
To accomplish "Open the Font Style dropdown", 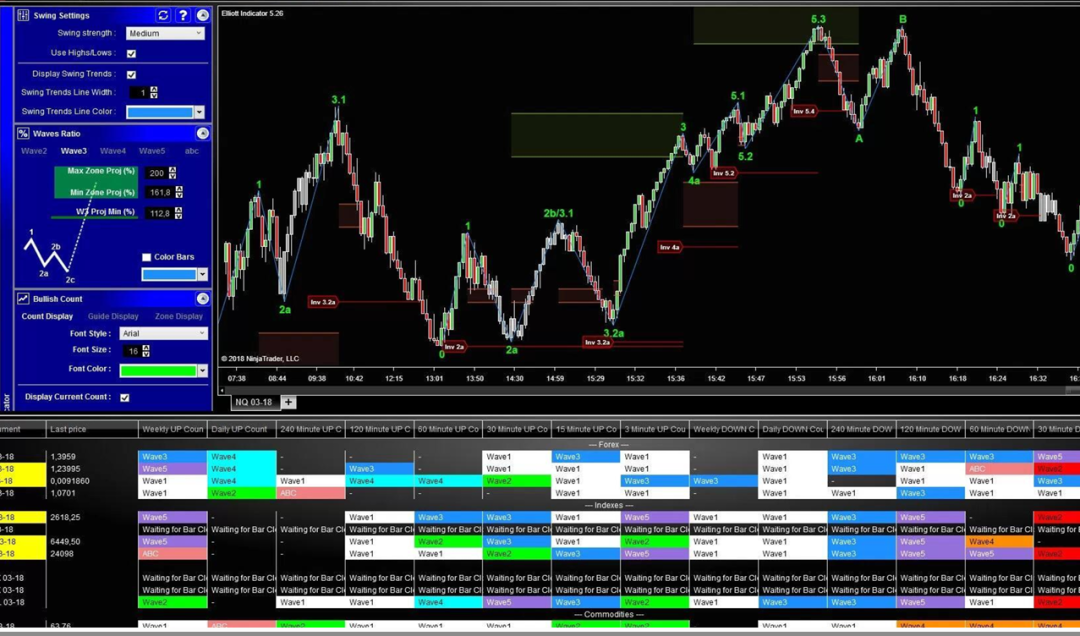I will pyautogui.click(x=163, y=334).
